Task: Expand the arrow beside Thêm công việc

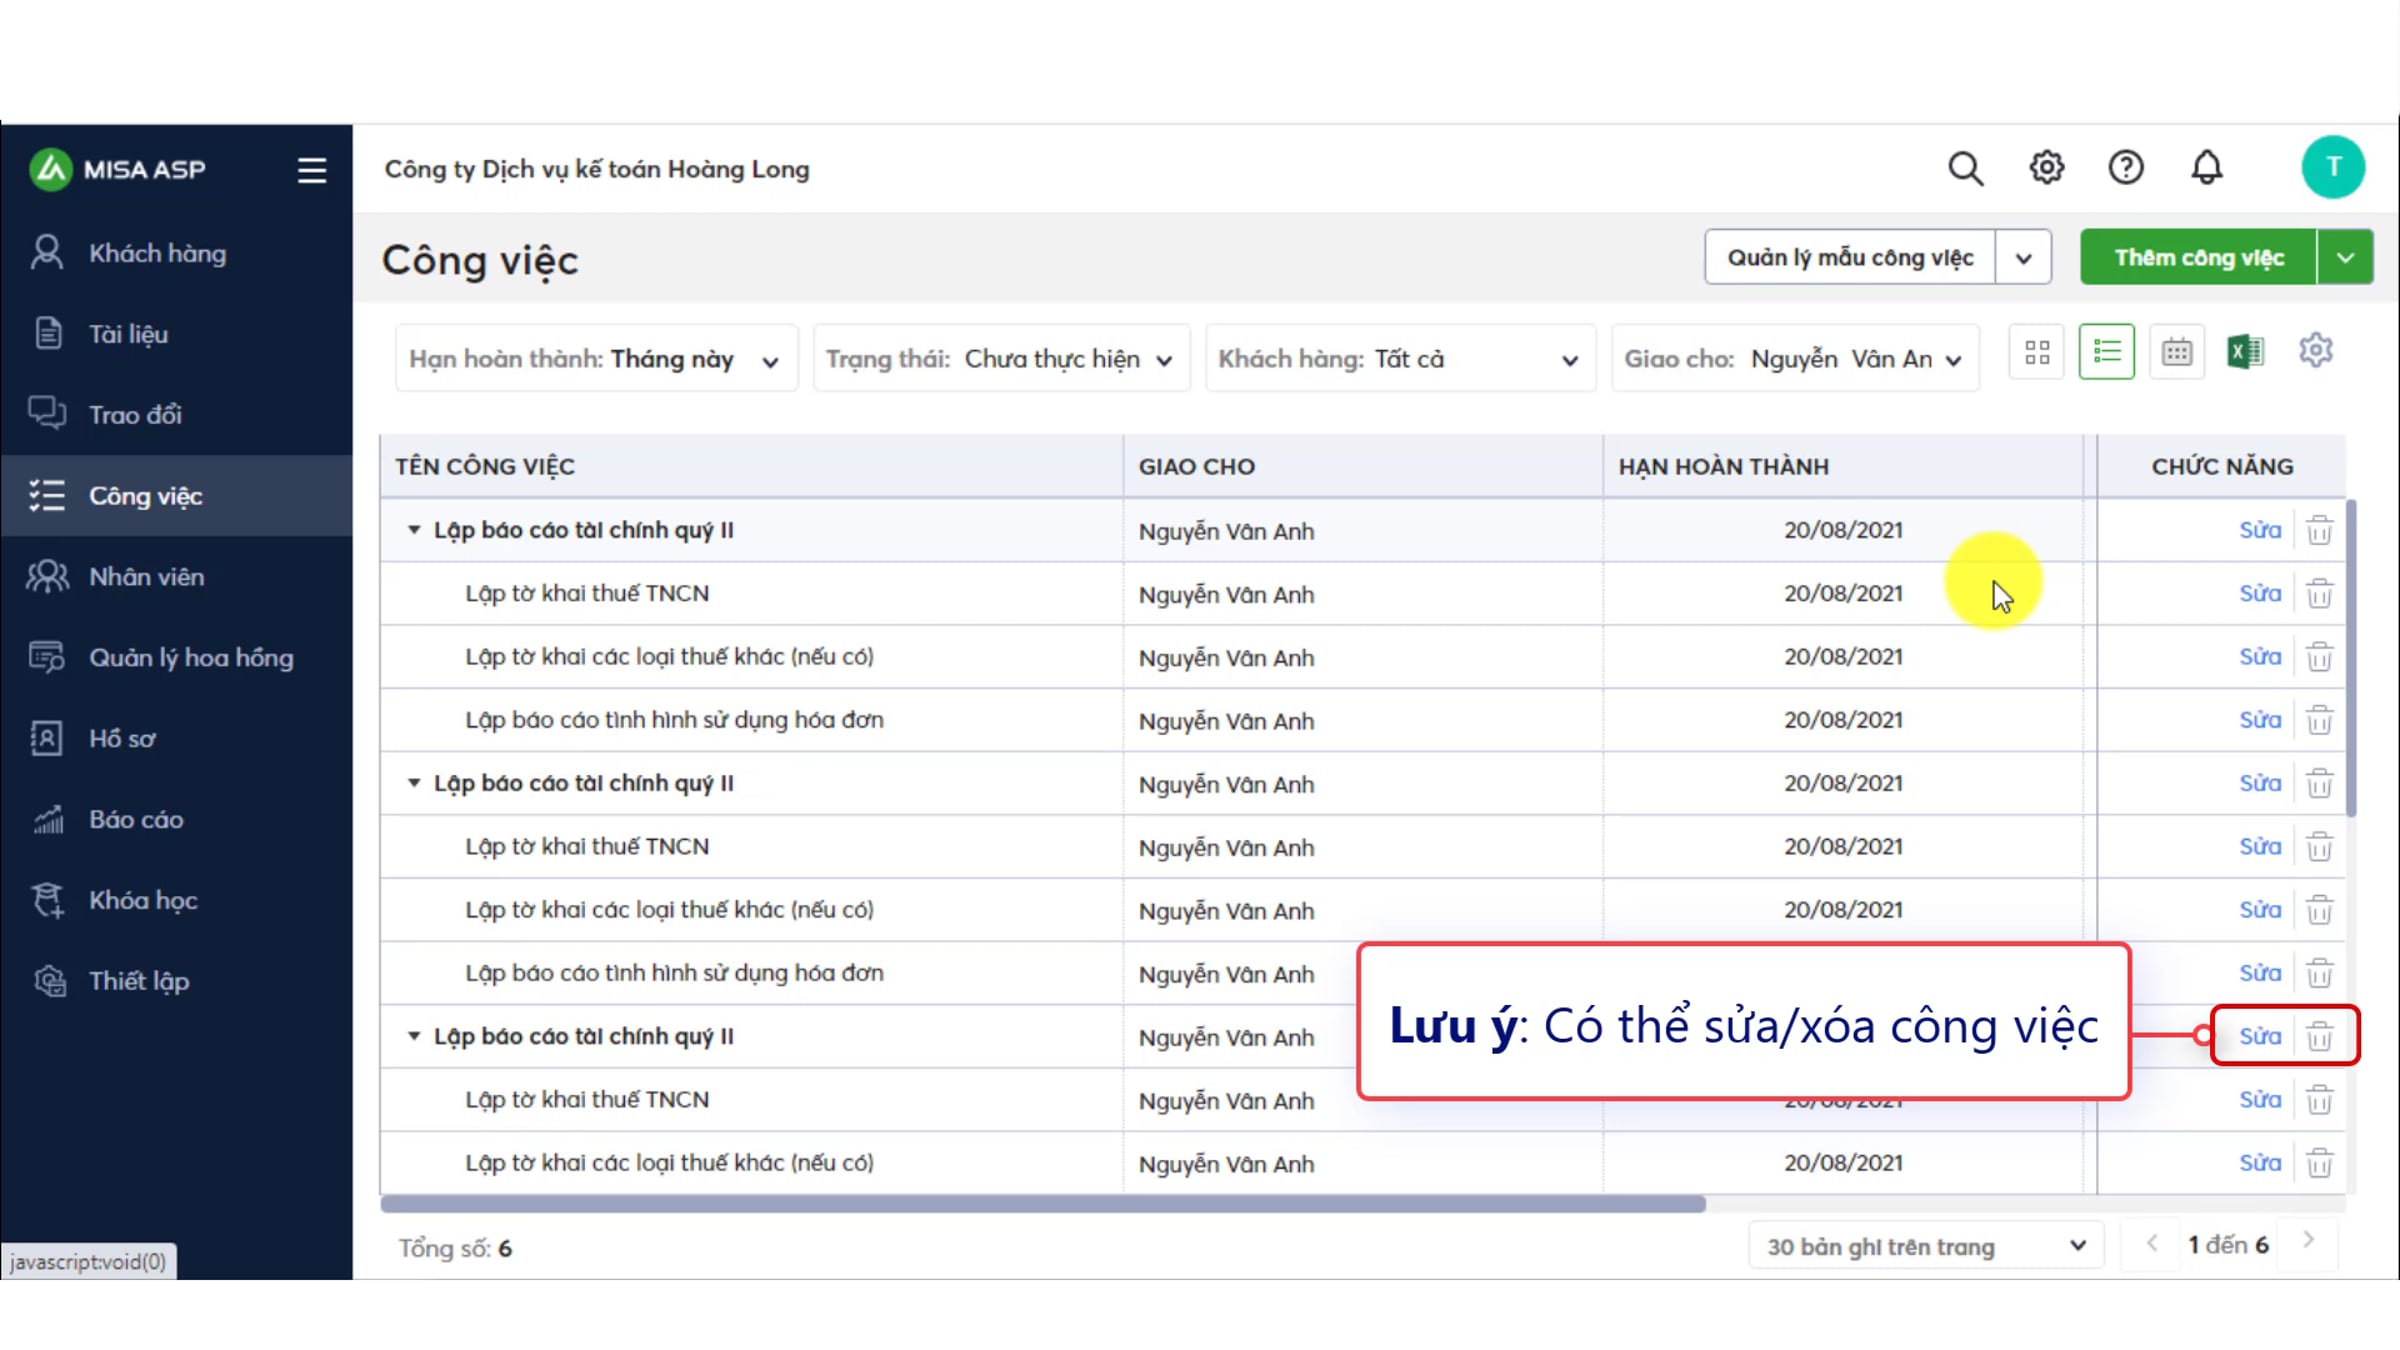Action: [2345, 258]
